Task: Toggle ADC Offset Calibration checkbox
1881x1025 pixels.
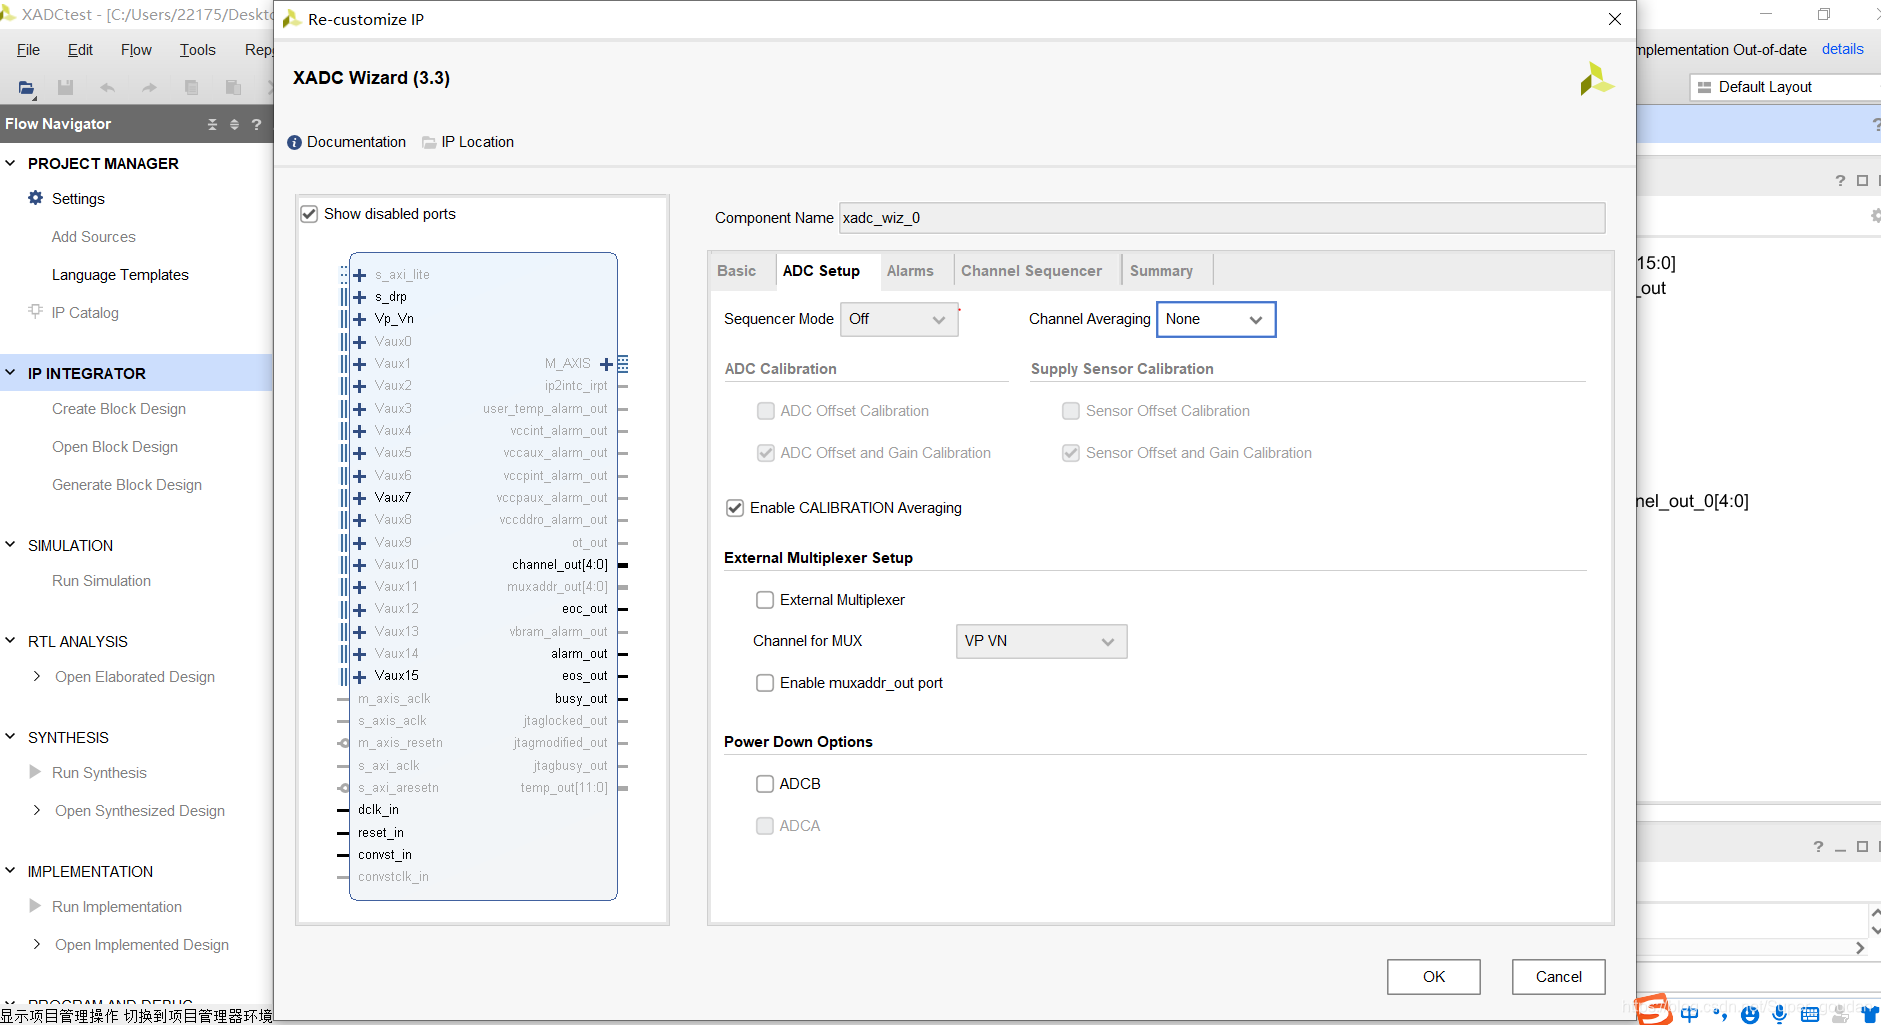Action: [x=766, y=411]
